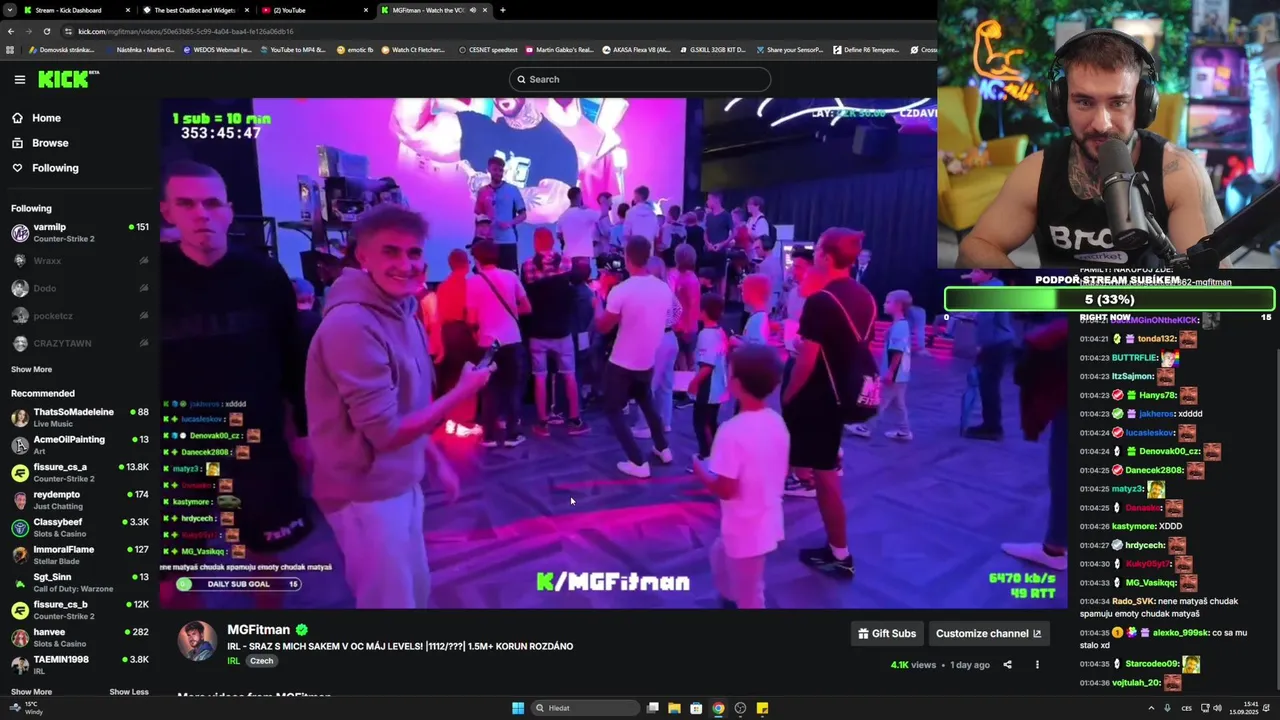Show hidden system tray icons
Image resolution: width=1280 pixels, height=720 pixels.
pos(1151,708)
